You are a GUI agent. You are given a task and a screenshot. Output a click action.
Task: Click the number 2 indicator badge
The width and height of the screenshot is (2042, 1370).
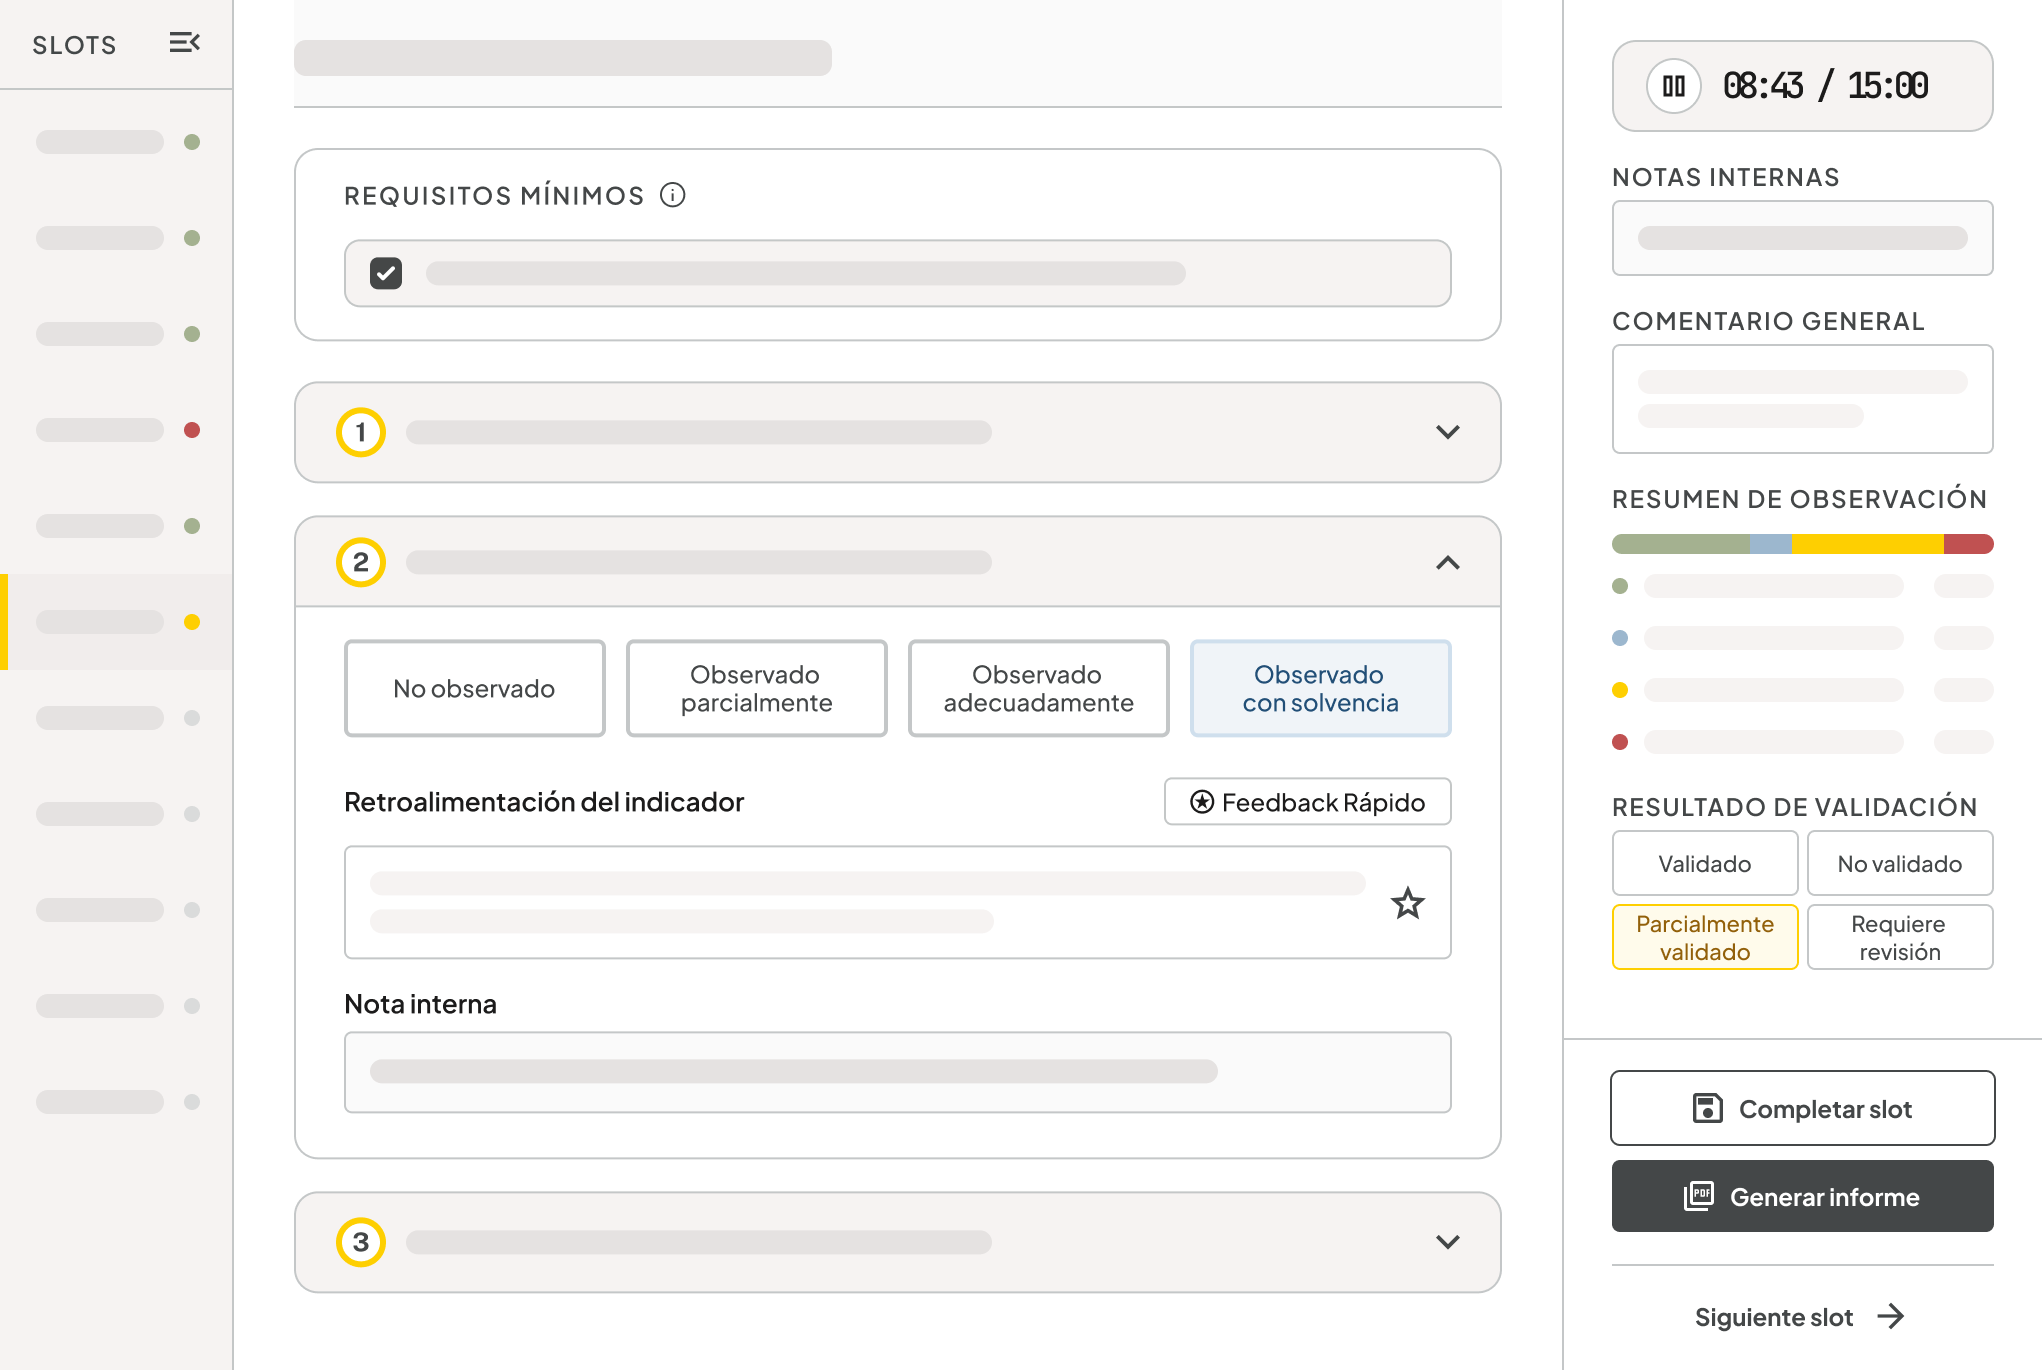[x=361, y=562]
